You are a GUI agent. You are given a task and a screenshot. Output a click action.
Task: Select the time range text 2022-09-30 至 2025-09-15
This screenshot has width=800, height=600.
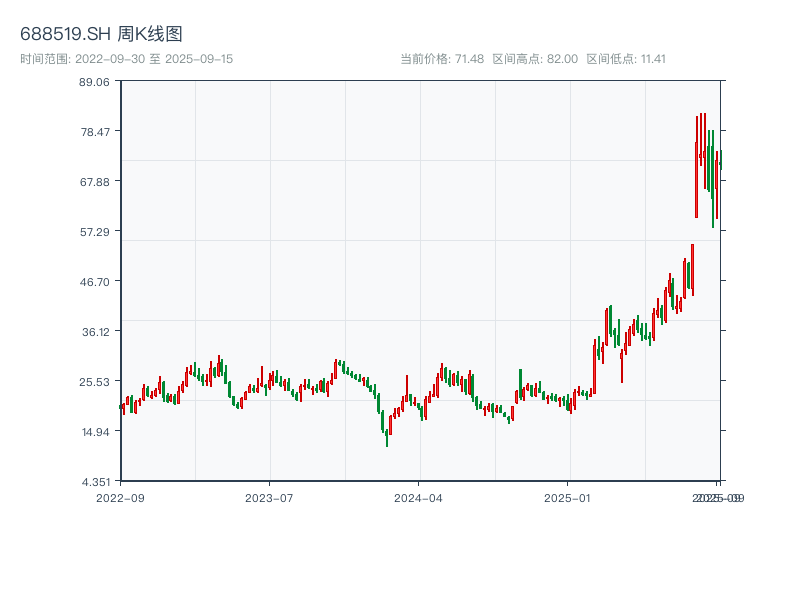click(154, 59)
